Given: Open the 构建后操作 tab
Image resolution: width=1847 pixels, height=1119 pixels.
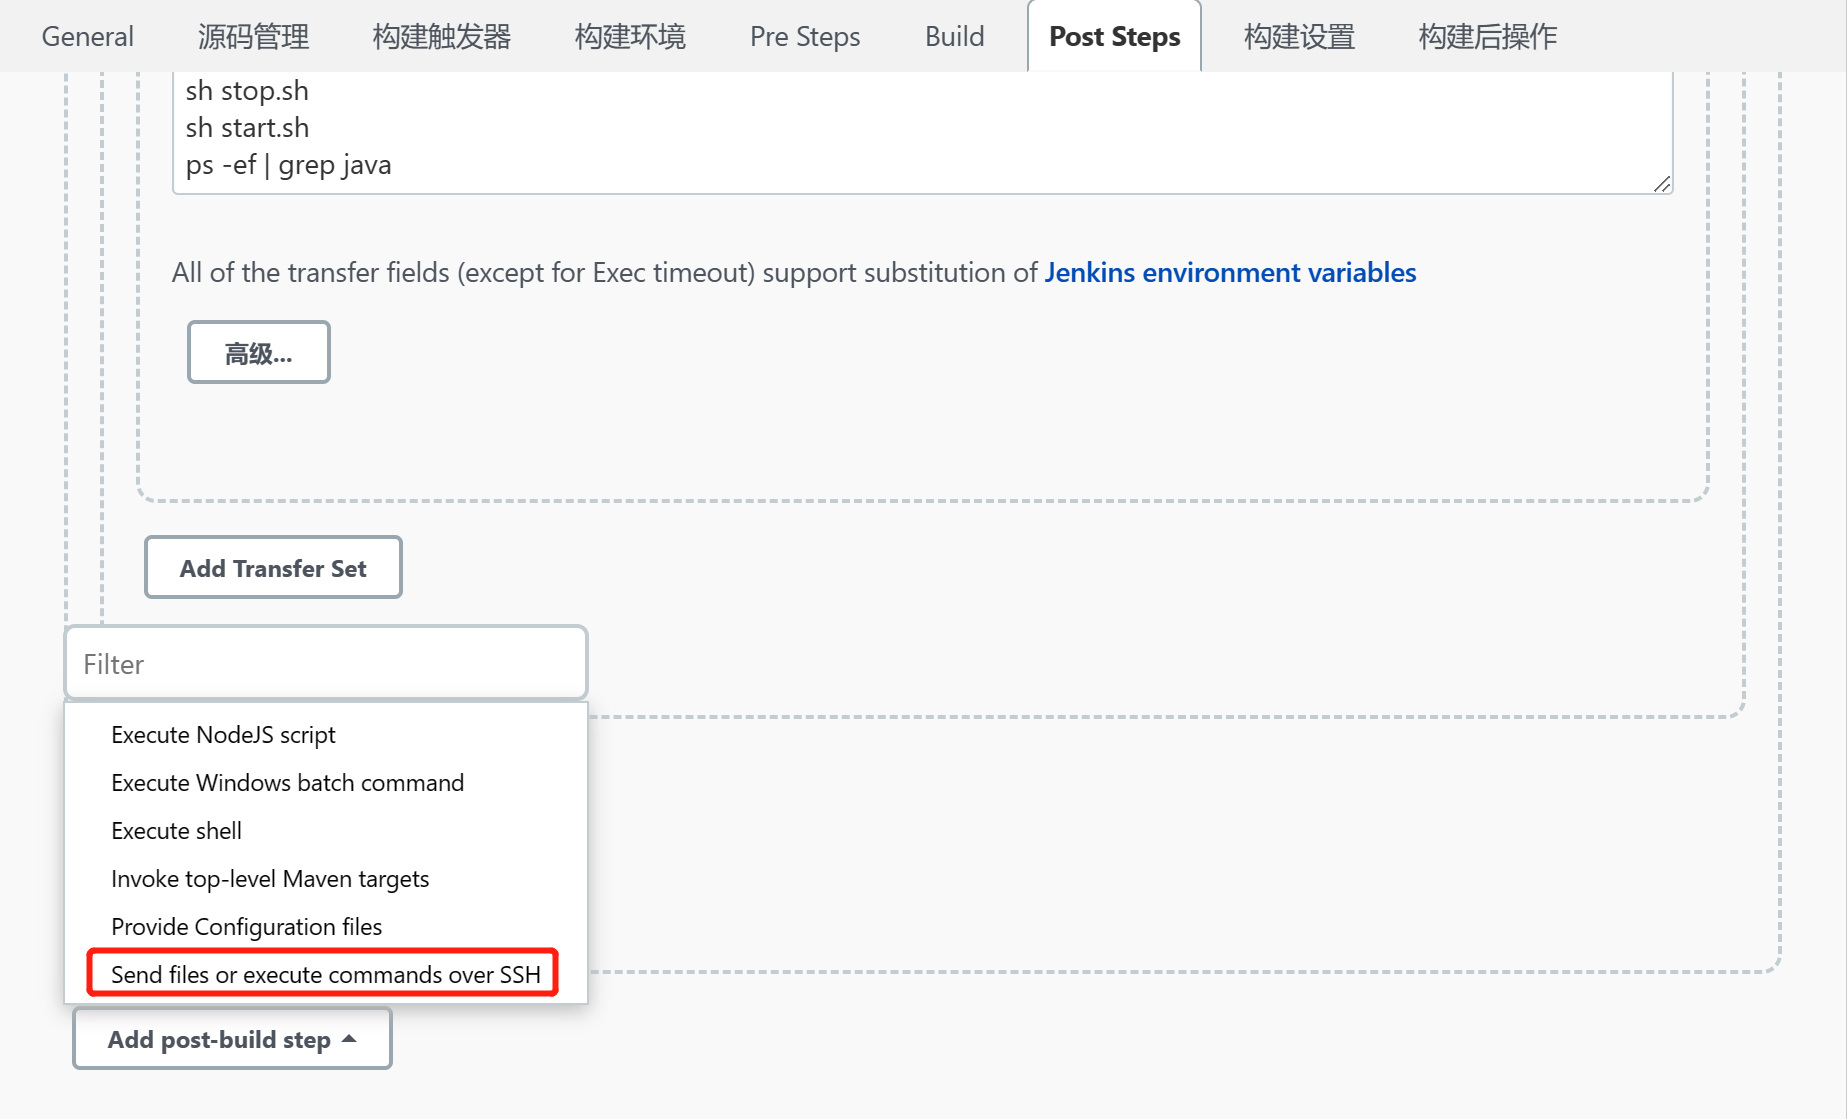Looking at the screenshot, I should pyautogui.click(x=1485, y=36).
